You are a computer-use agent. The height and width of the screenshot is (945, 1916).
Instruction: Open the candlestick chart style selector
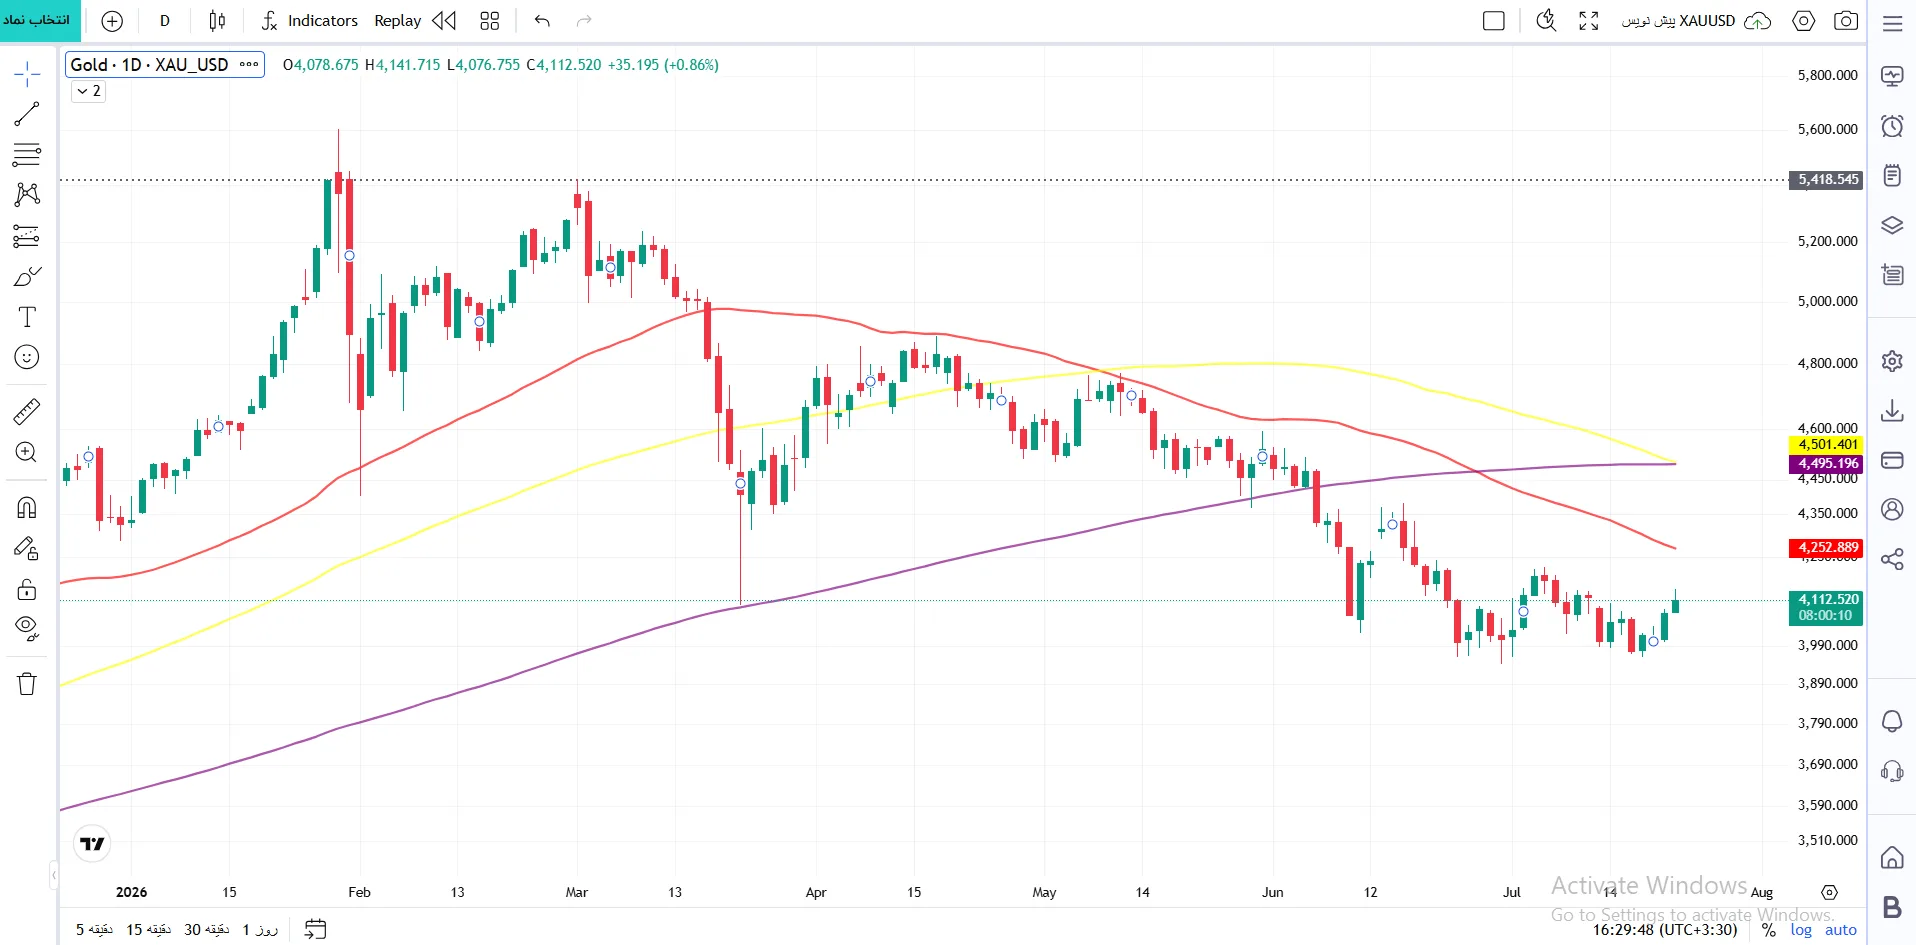point(217,21)
